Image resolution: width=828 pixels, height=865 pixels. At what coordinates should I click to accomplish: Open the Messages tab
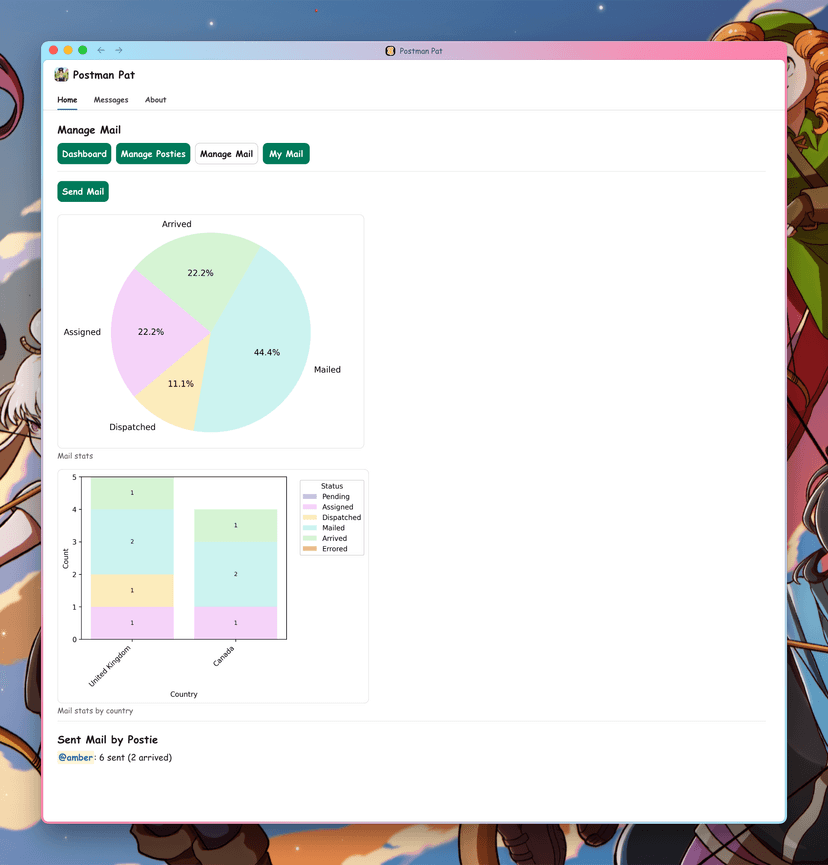(x=111, y=100)
